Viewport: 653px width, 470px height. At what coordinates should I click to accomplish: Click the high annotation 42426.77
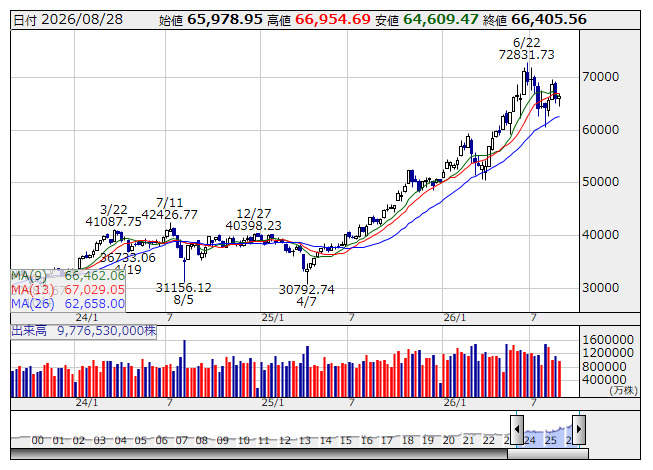tap(169, 215)
